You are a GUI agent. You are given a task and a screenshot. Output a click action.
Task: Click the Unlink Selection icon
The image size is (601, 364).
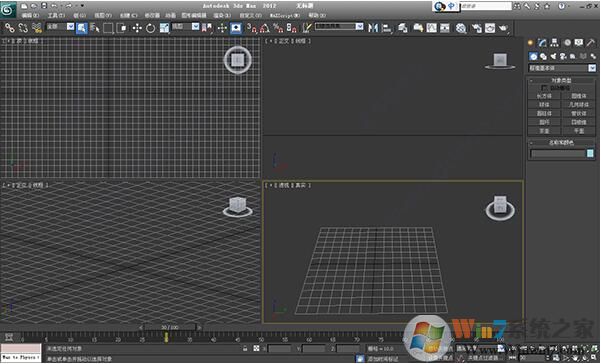click(23, 28)
